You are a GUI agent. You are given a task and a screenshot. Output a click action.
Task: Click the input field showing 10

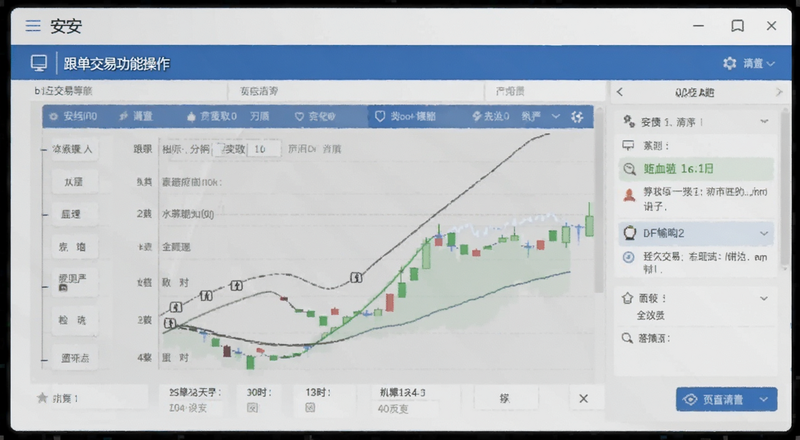pyautogui.click(x=264, y=149)
